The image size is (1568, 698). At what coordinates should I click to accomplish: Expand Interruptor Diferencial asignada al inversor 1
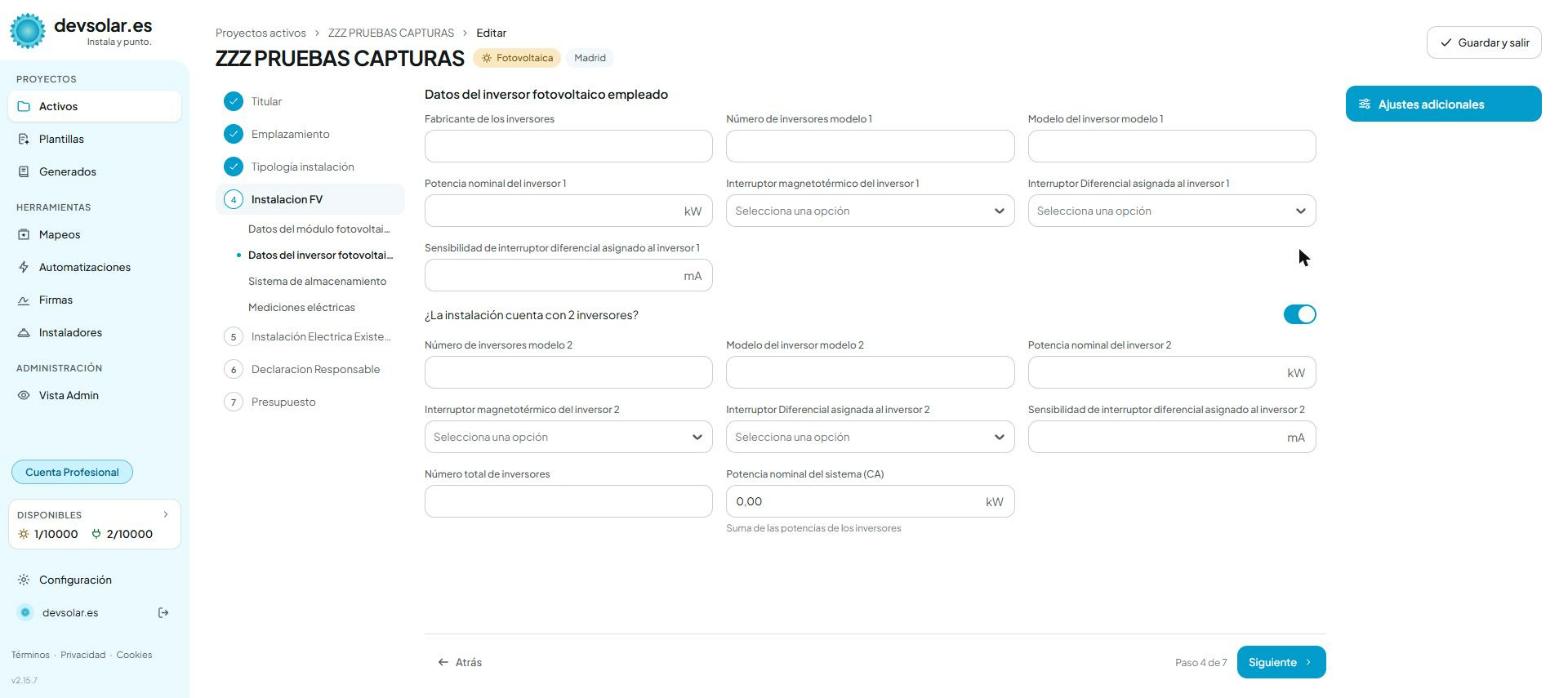tap(1172, 211)
